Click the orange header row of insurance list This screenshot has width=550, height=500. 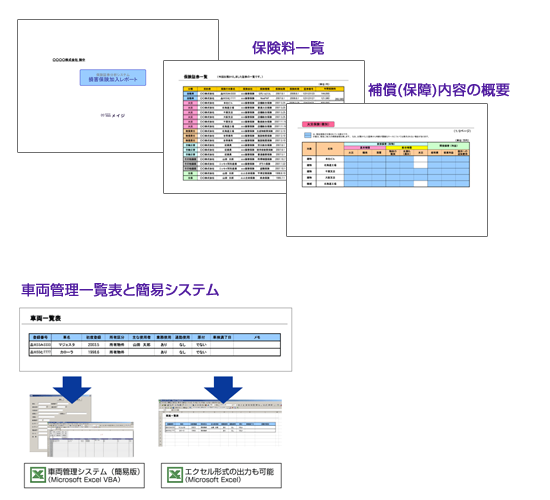pos(263,89)
